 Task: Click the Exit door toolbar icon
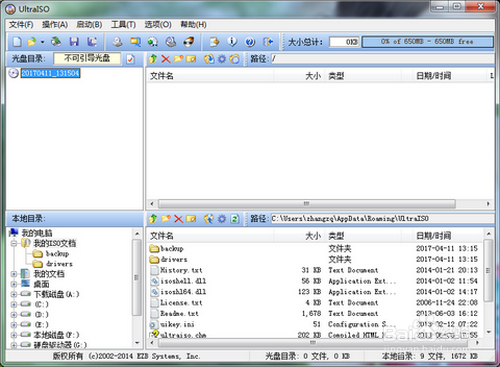click(268, 42)
